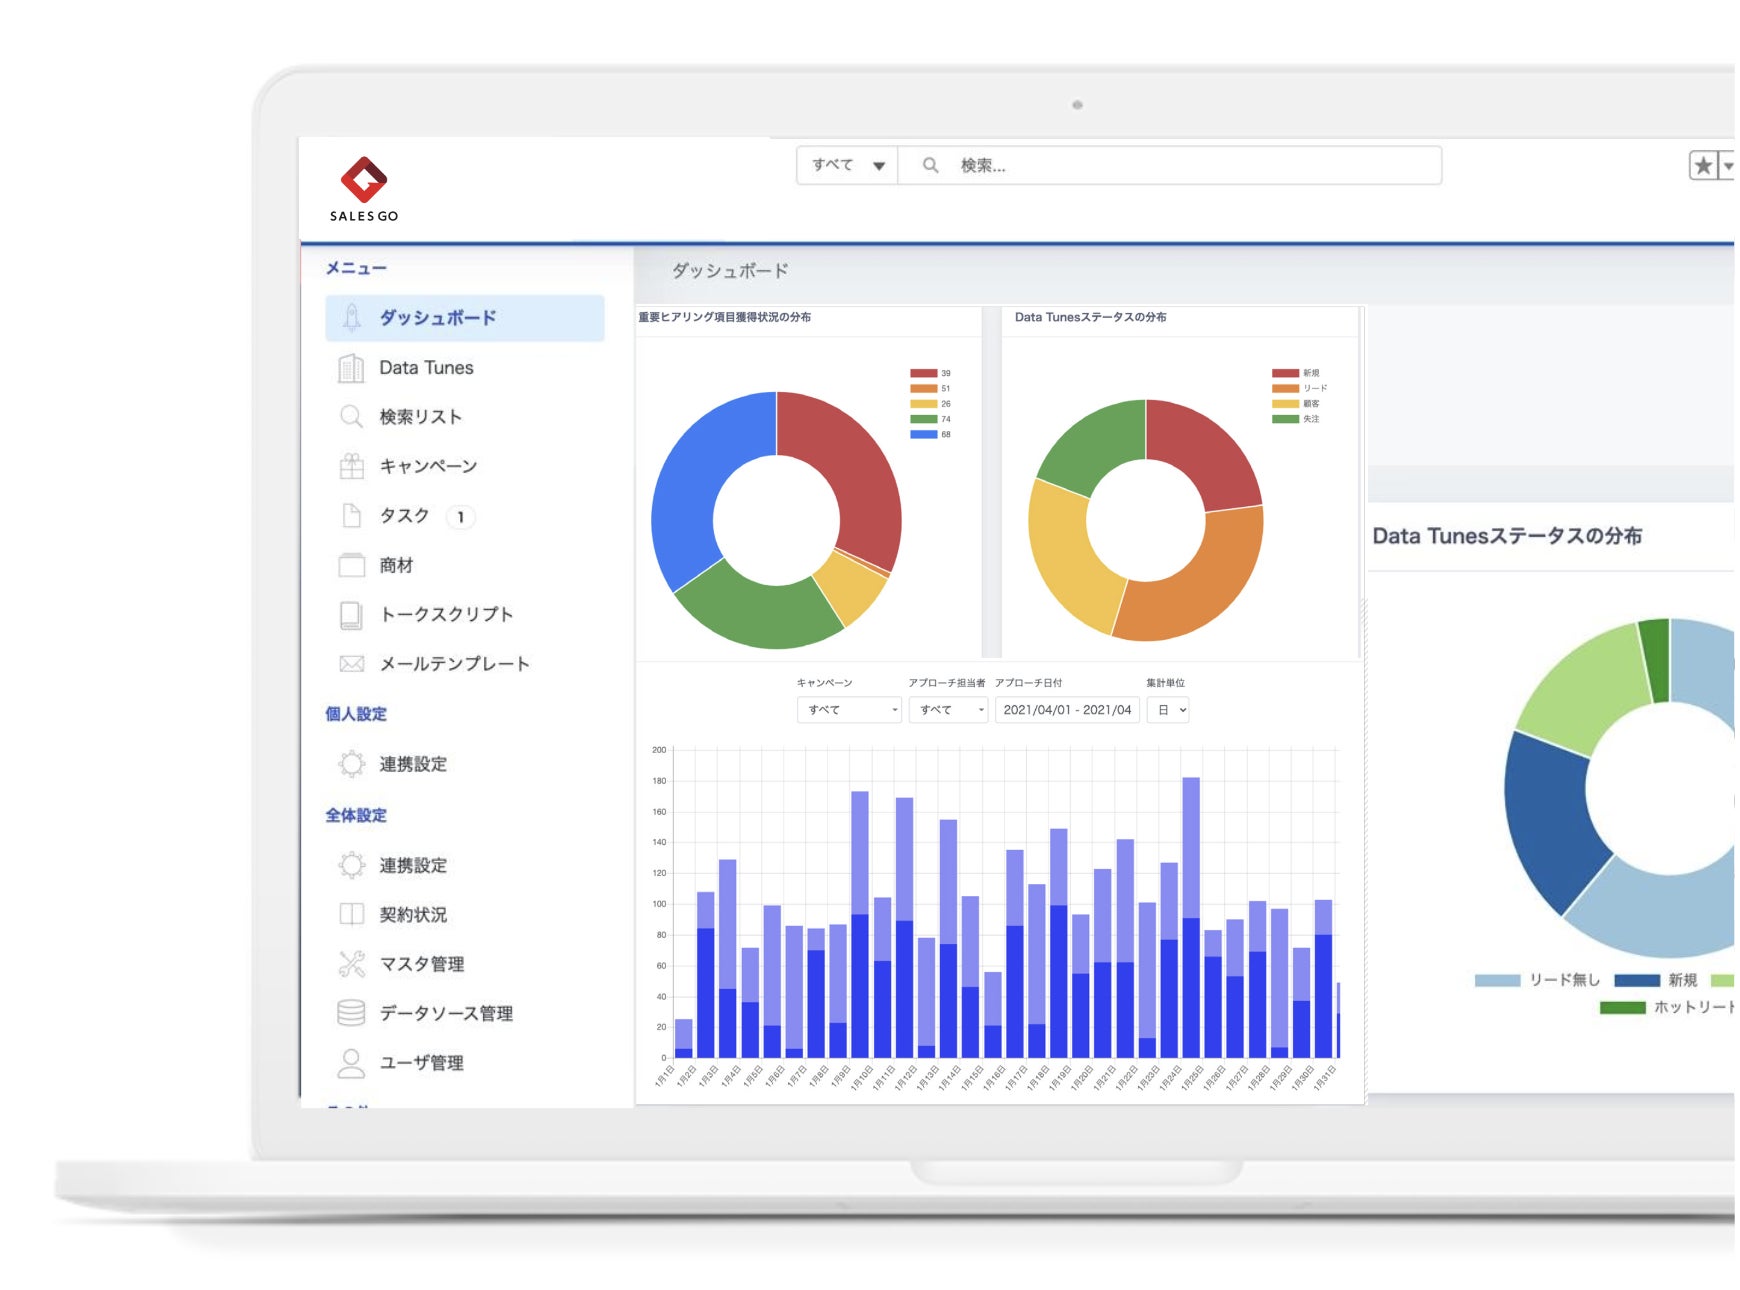Click the キャンペーン gift icon
The height and width of the screenshot is (1290, 1740).
coord(351,466)
